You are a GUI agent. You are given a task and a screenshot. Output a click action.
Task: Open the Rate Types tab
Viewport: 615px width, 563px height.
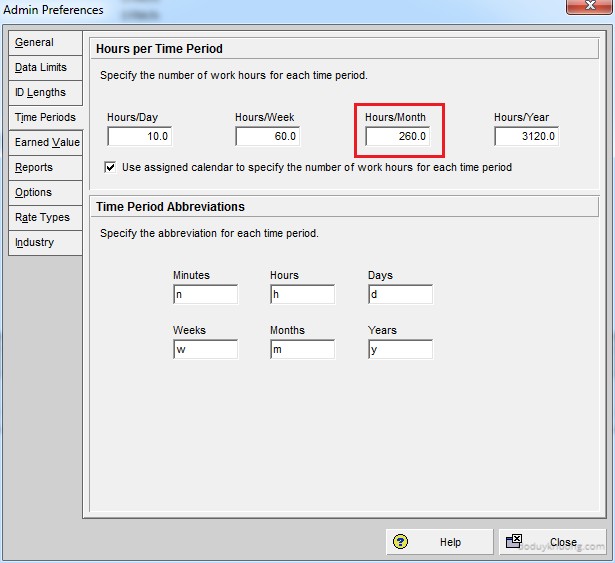tap(42, 218)
